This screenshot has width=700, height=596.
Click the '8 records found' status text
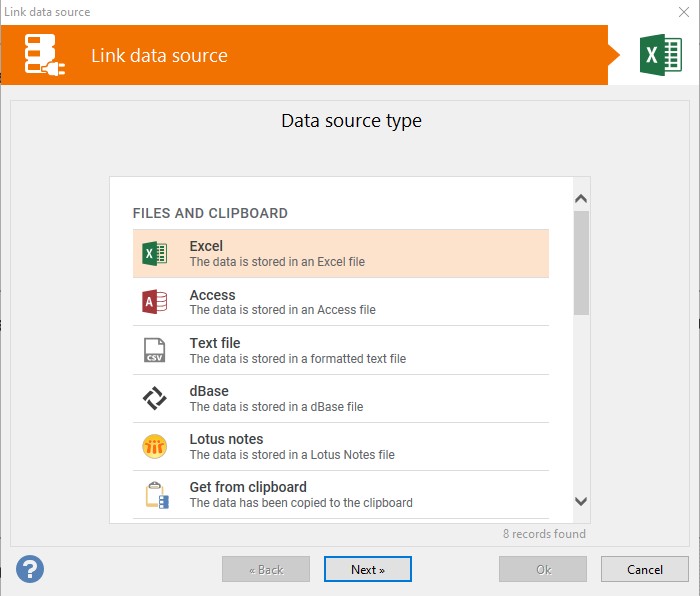point(544,534)
